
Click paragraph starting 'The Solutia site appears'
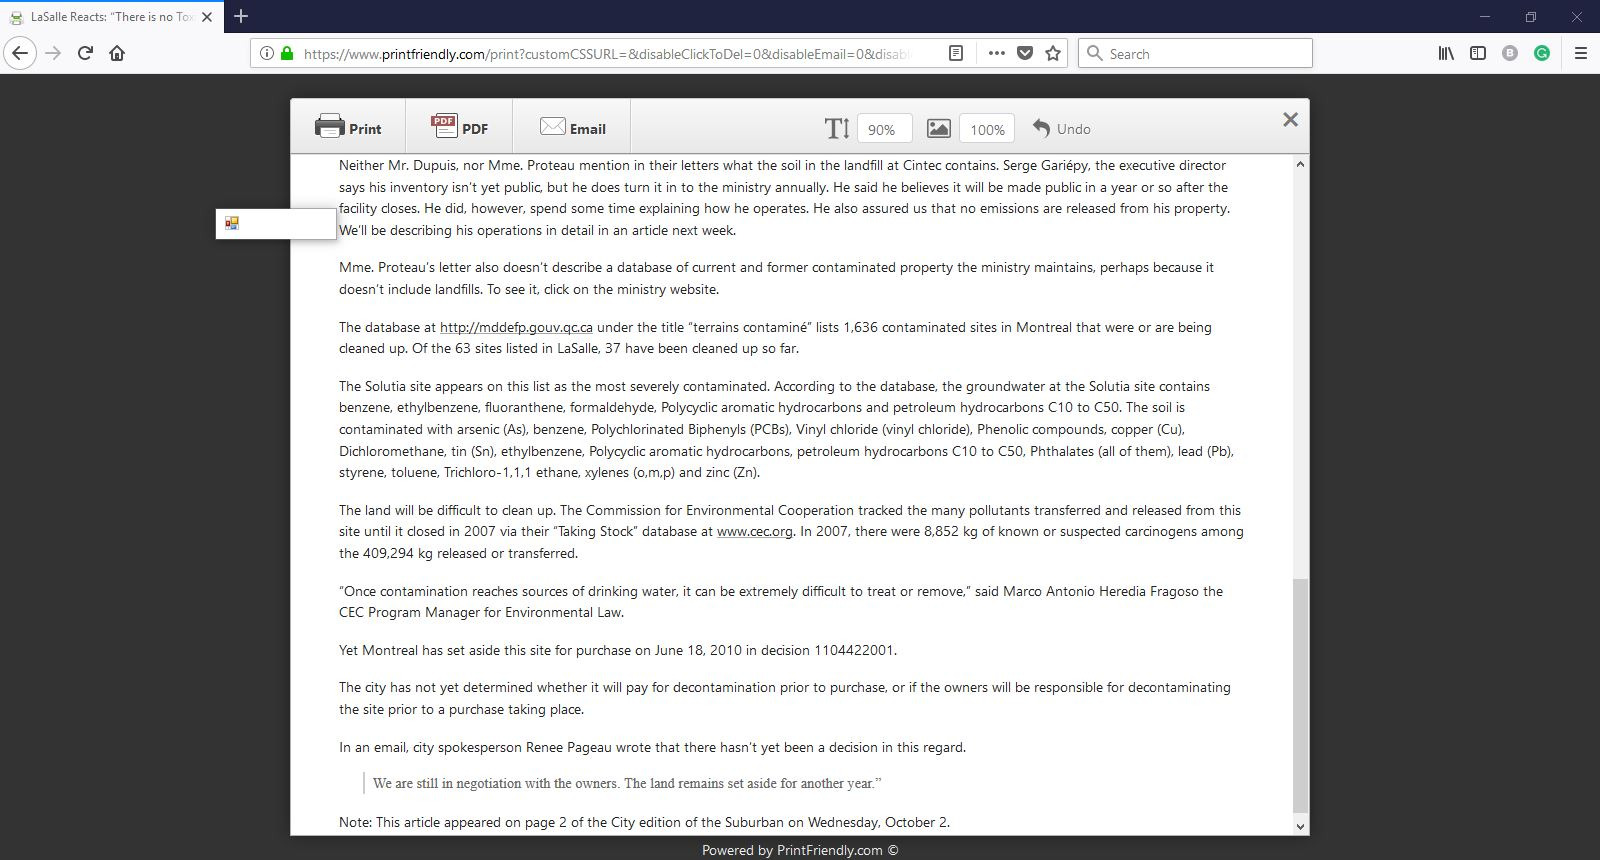tap(787, 429)
